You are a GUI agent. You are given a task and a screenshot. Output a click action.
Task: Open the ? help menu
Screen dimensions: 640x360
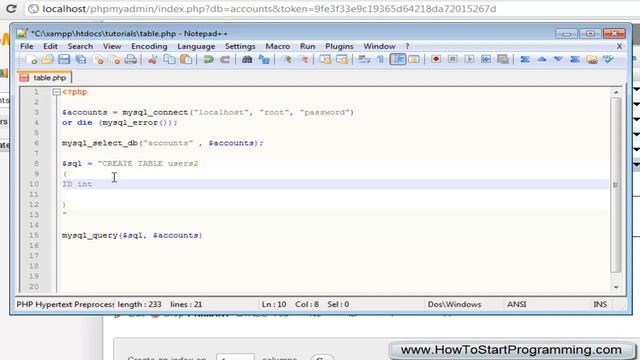pyautogui.click(x=407, y=46)
